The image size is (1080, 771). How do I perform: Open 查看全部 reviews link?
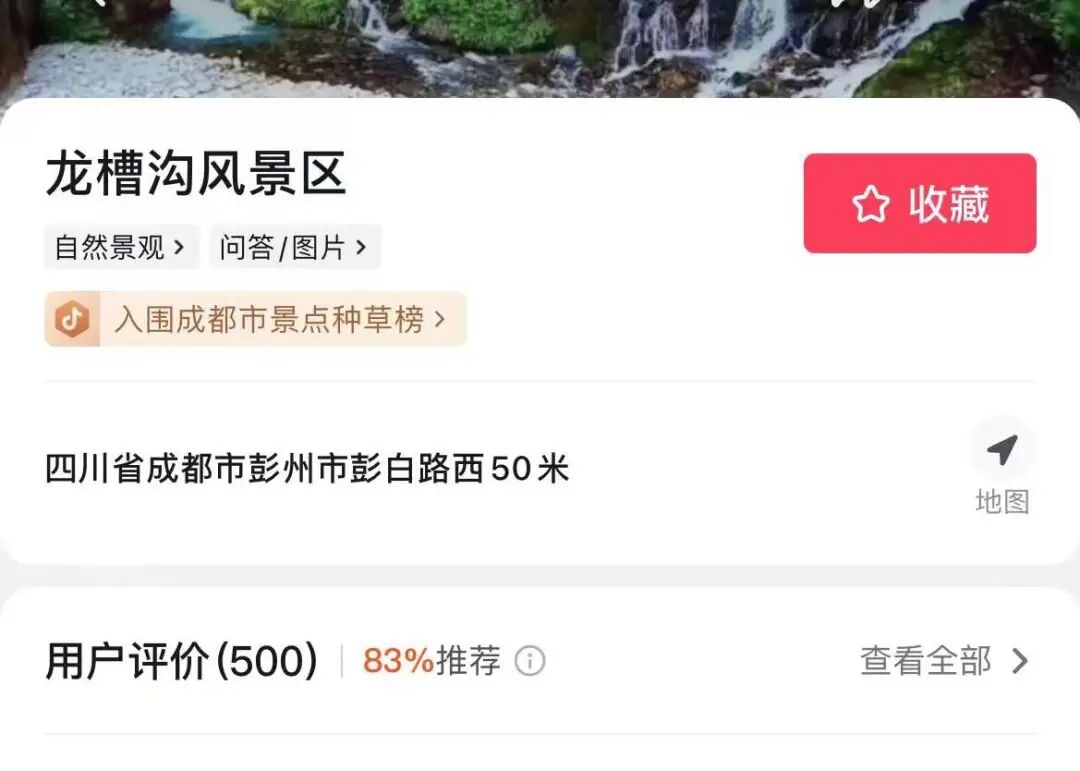pyautogui.click(x=944, y=661)
